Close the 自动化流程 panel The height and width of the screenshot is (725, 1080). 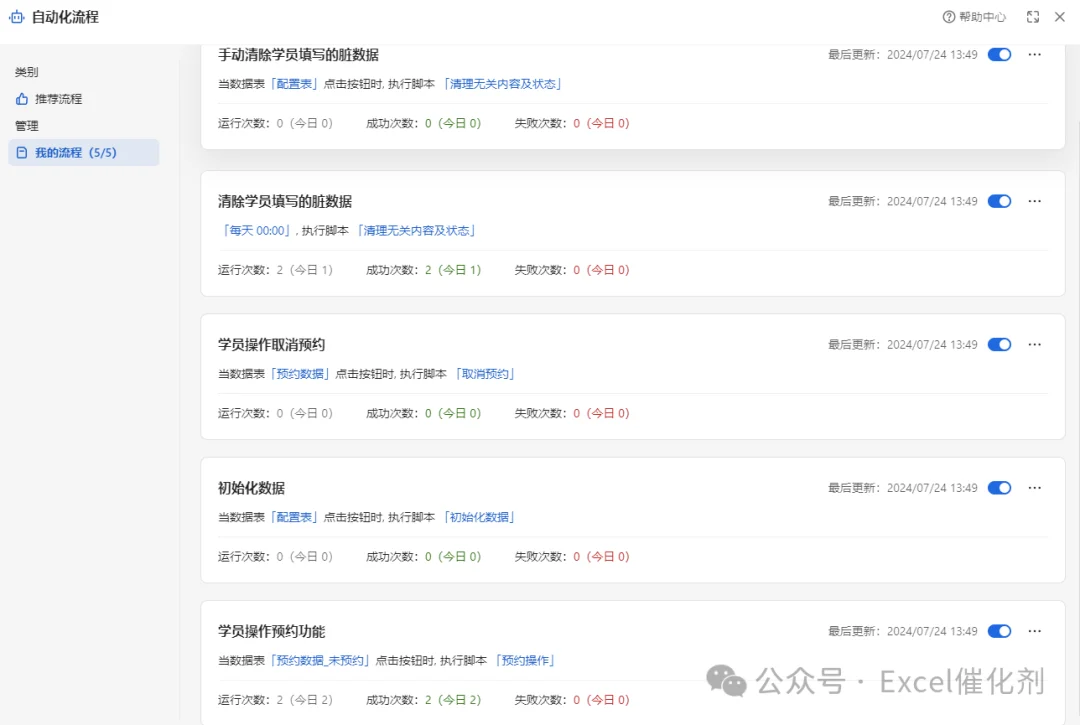(1060, 17)
